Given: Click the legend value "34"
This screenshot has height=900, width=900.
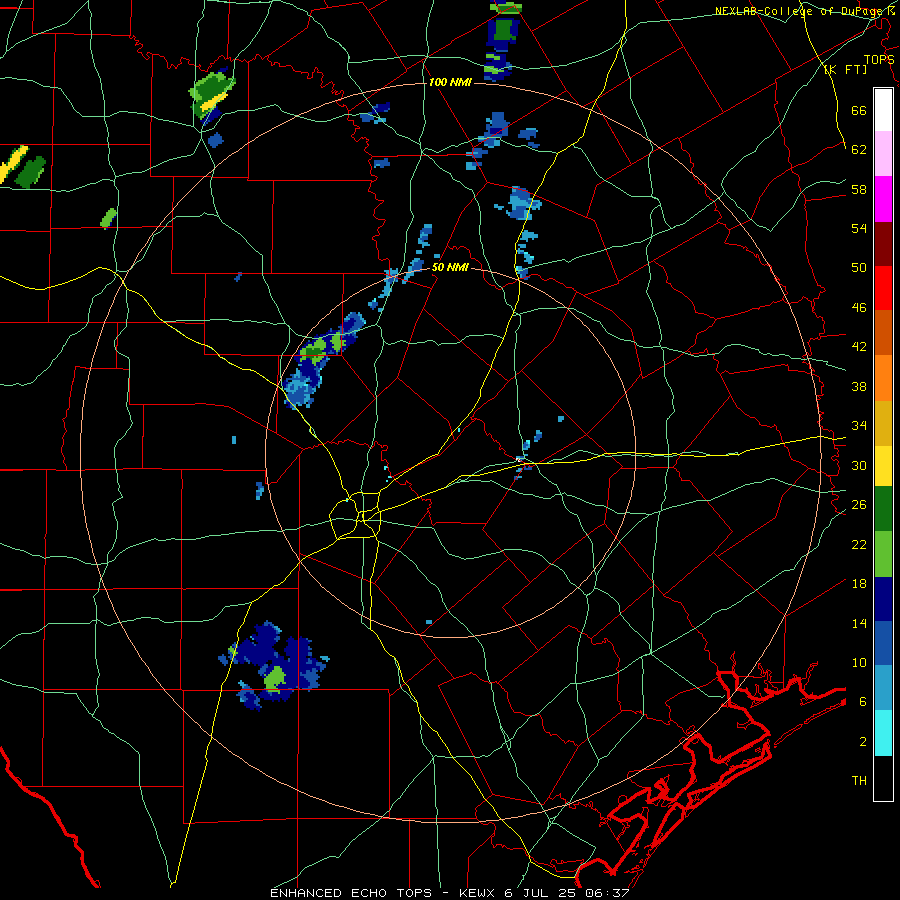Looking at the screenshot, I should [x=859, y=426].
